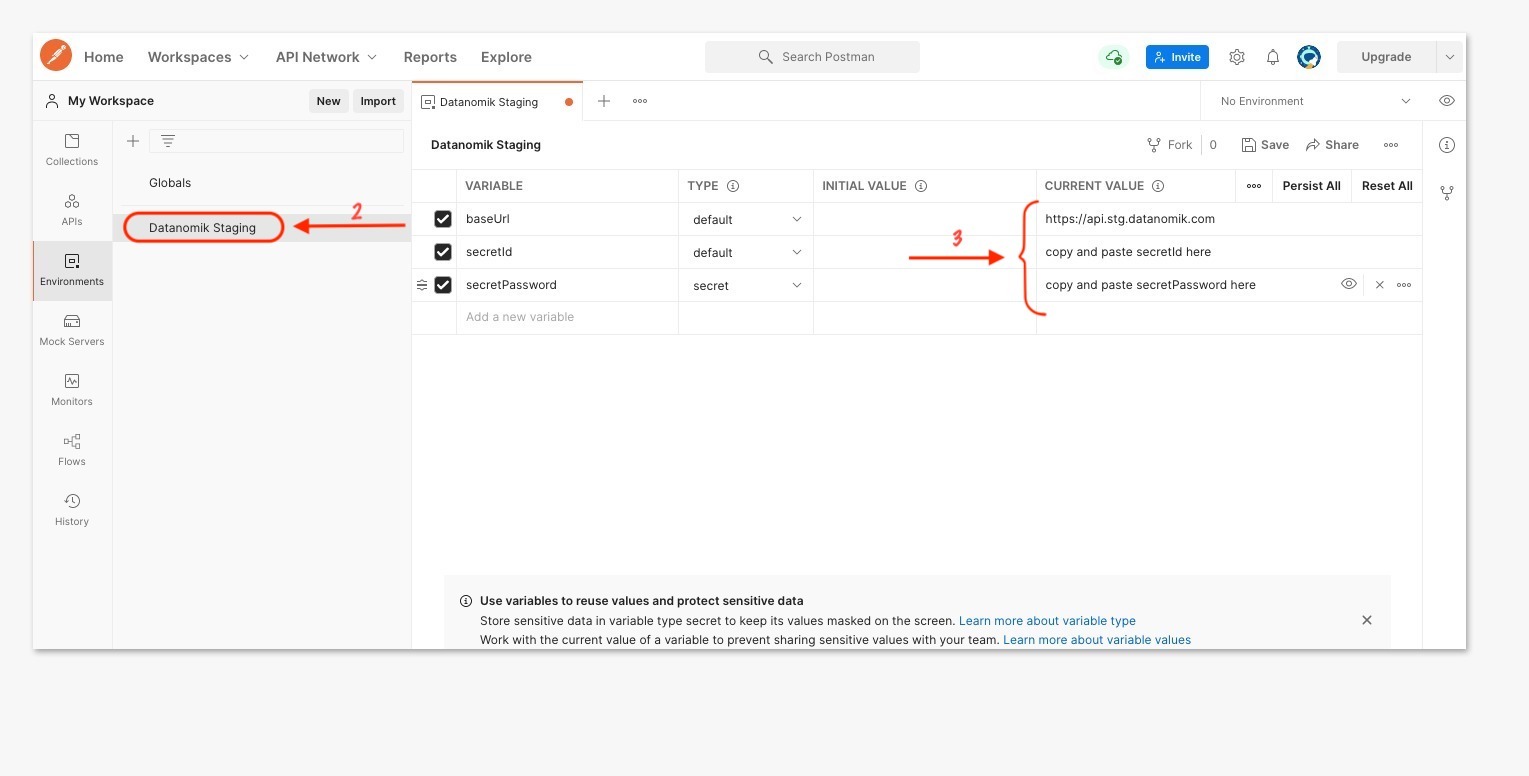Click the secretId current value field
This screenshot has height=776, width=1529.
point(1229,252)
